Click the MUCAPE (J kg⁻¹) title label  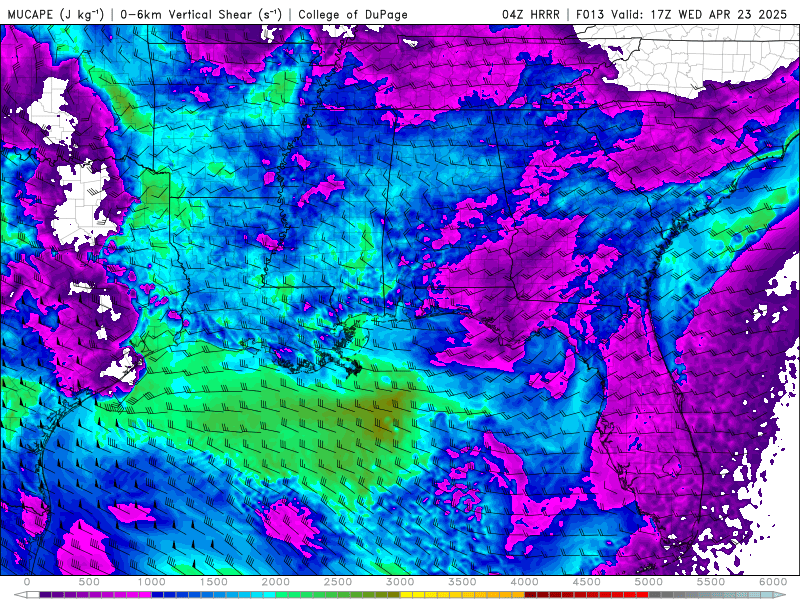(55, 14)
